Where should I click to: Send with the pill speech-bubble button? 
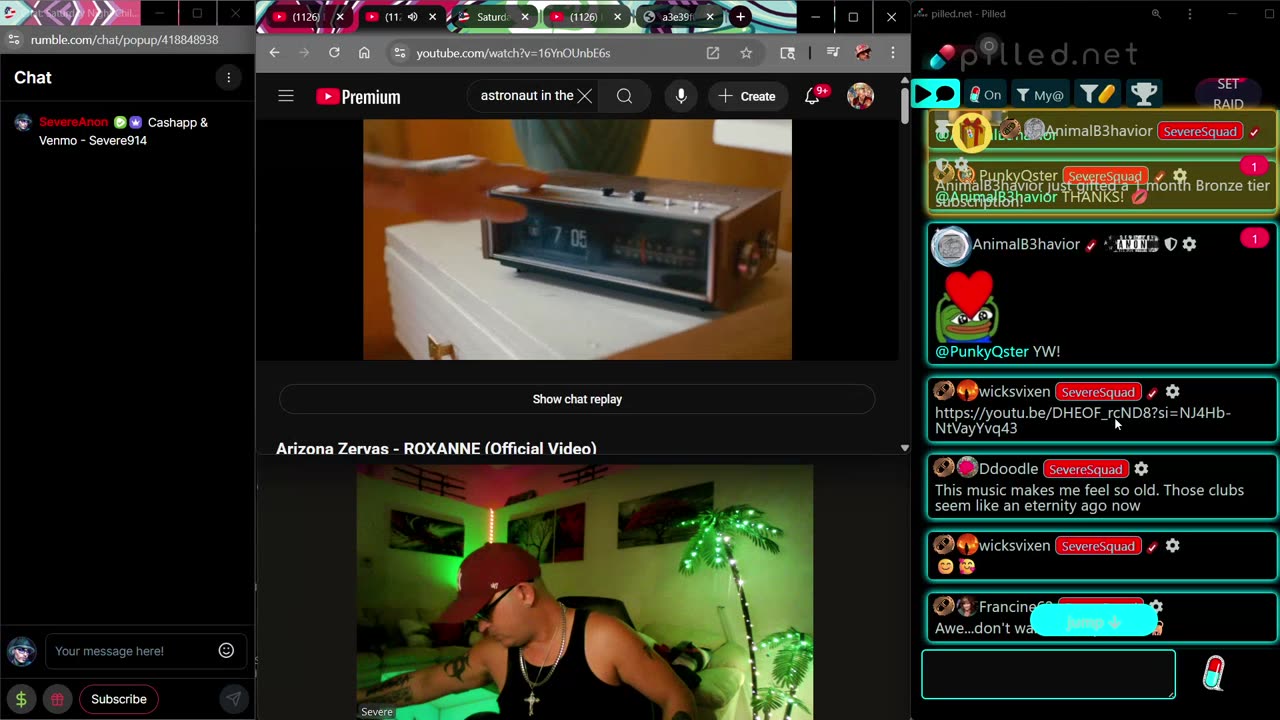tap(1213, 674)
